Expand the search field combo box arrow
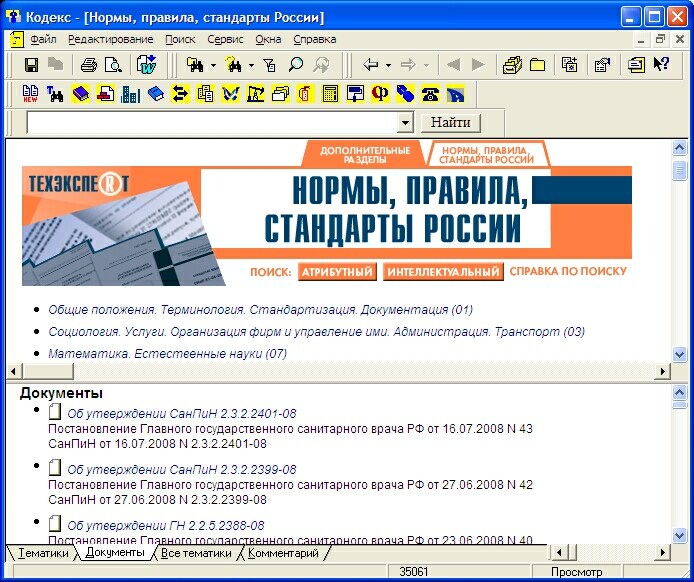 pyautogui.click(x=405, y=122)
